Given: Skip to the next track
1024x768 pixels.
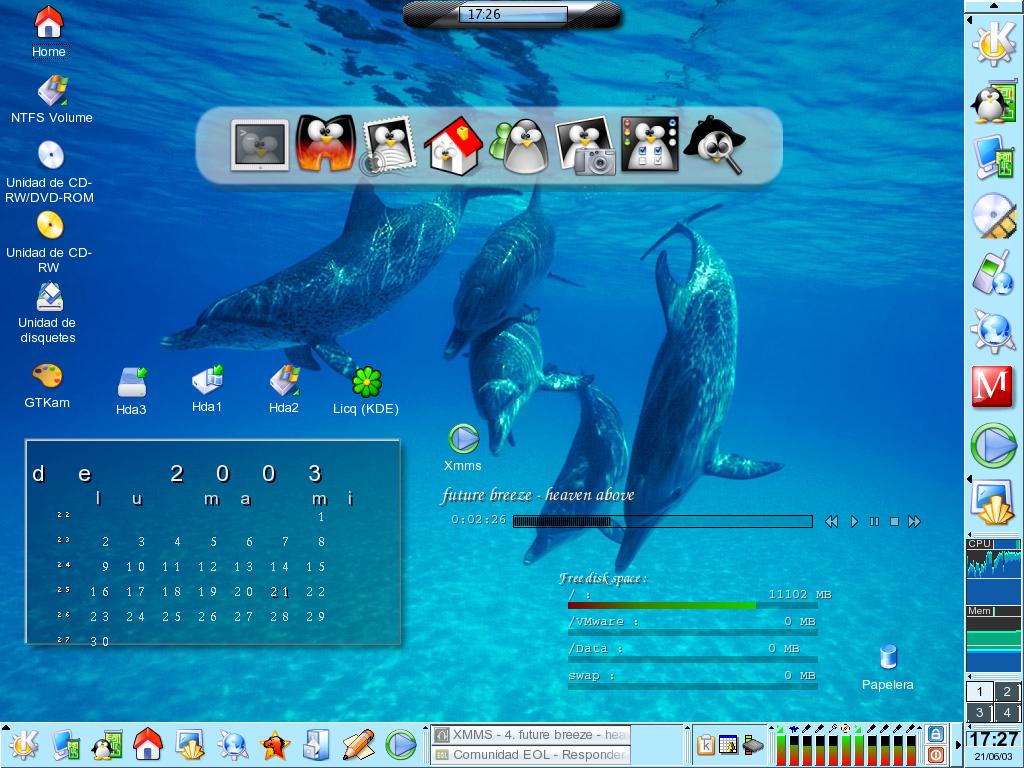Looking at the screenshot, I should [914, 521].
